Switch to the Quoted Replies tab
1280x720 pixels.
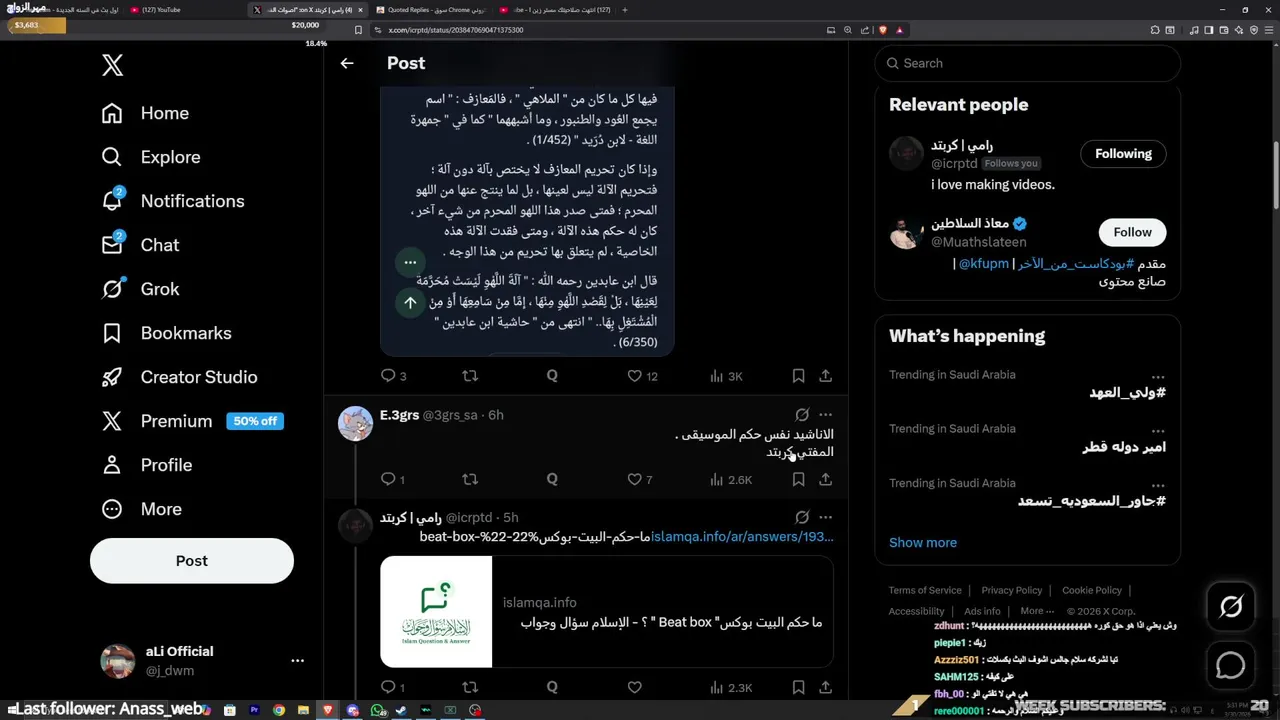pos(430,10)
